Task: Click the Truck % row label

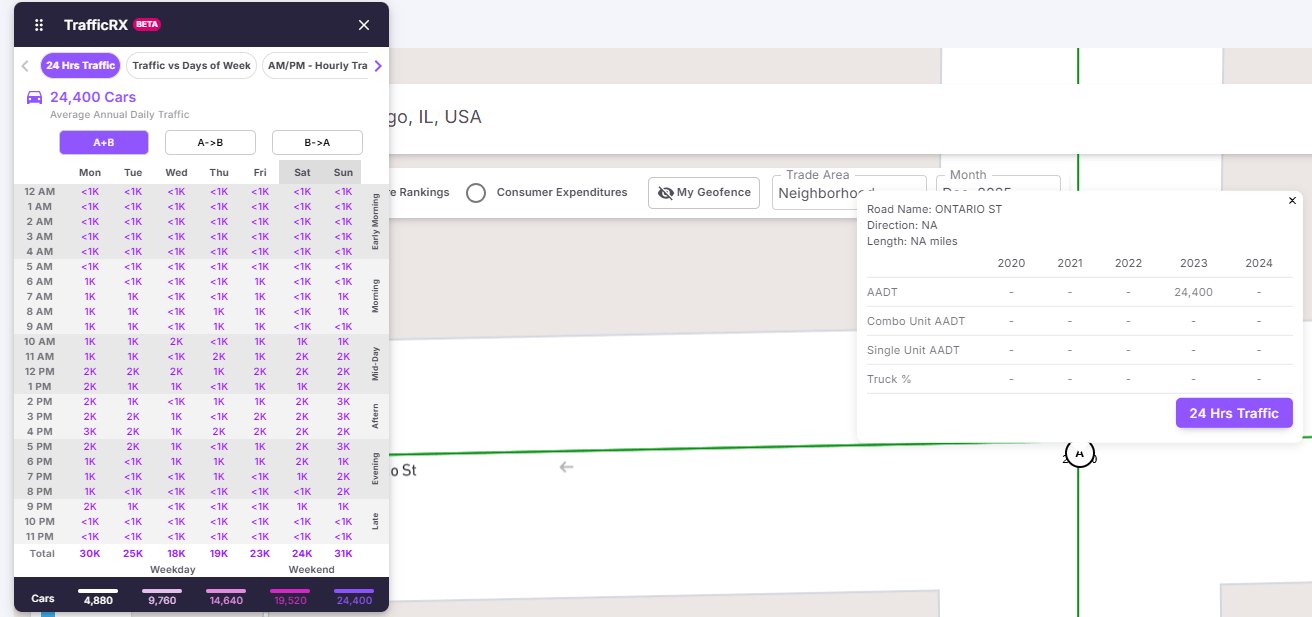Action: (889, 379)
